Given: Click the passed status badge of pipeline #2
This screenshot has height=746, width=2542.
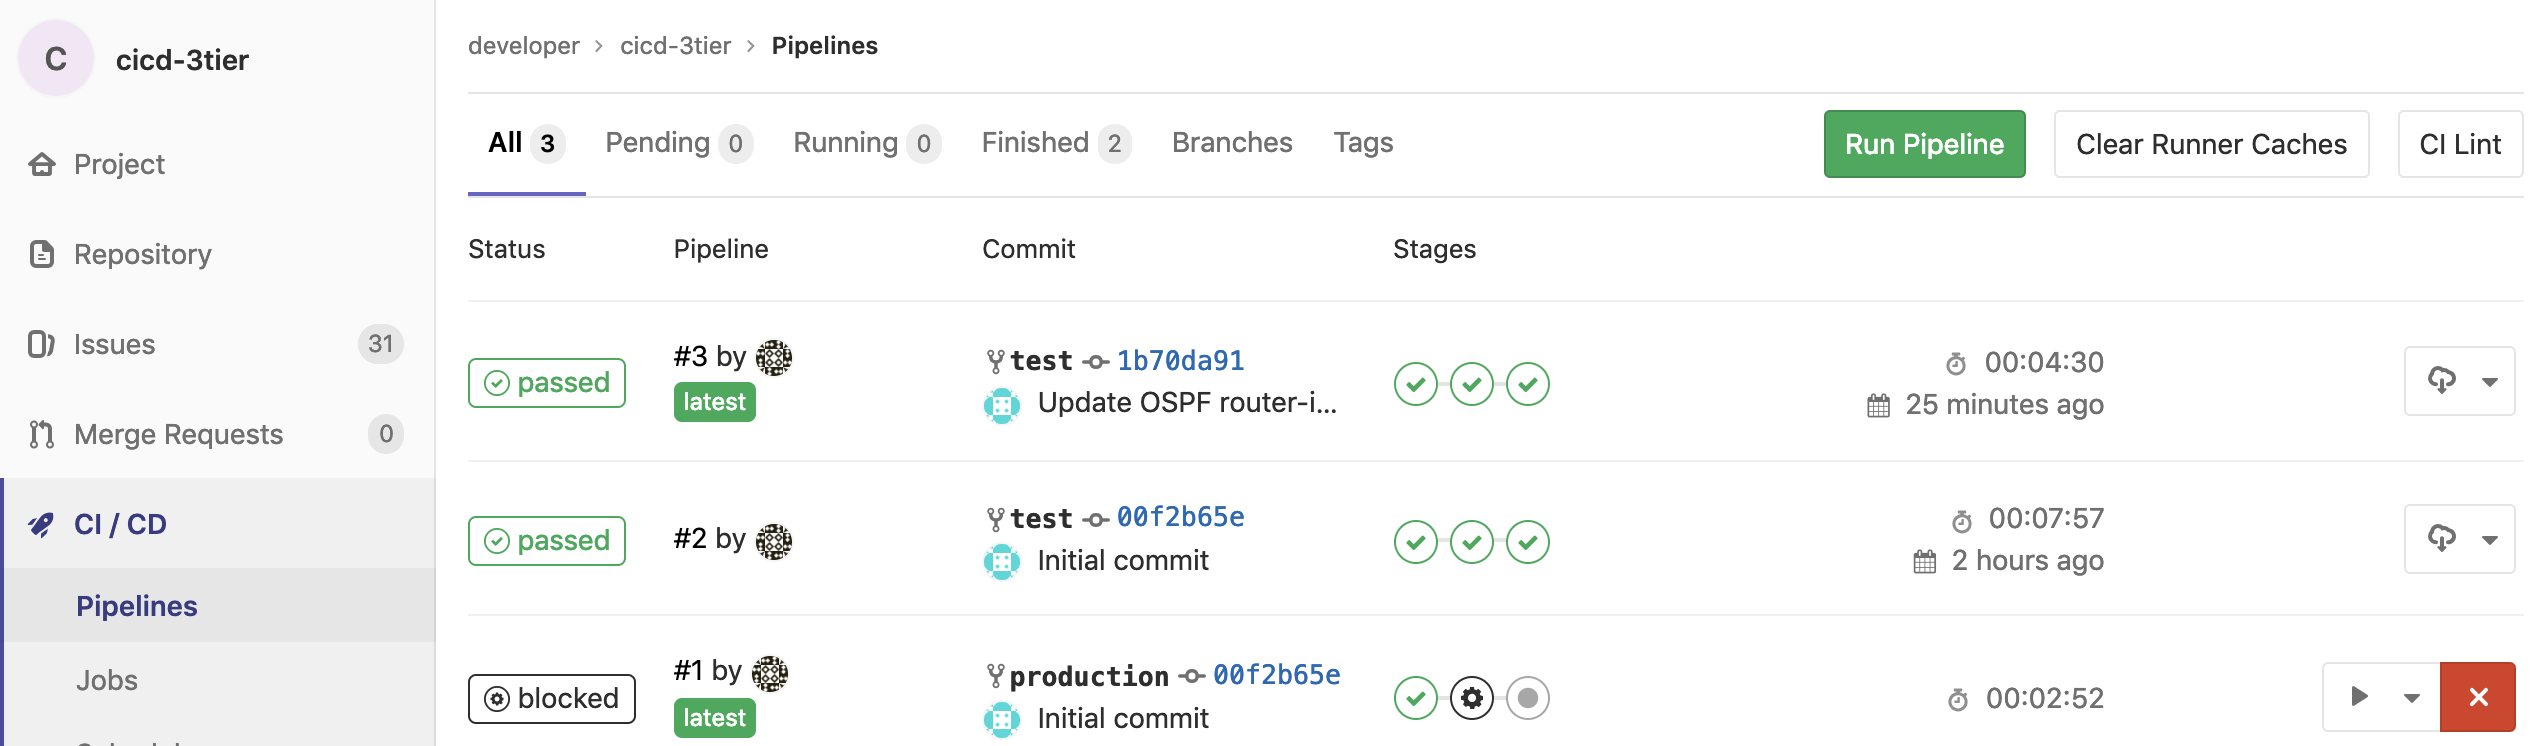Looking at the screenshot, I should (547, 541).
